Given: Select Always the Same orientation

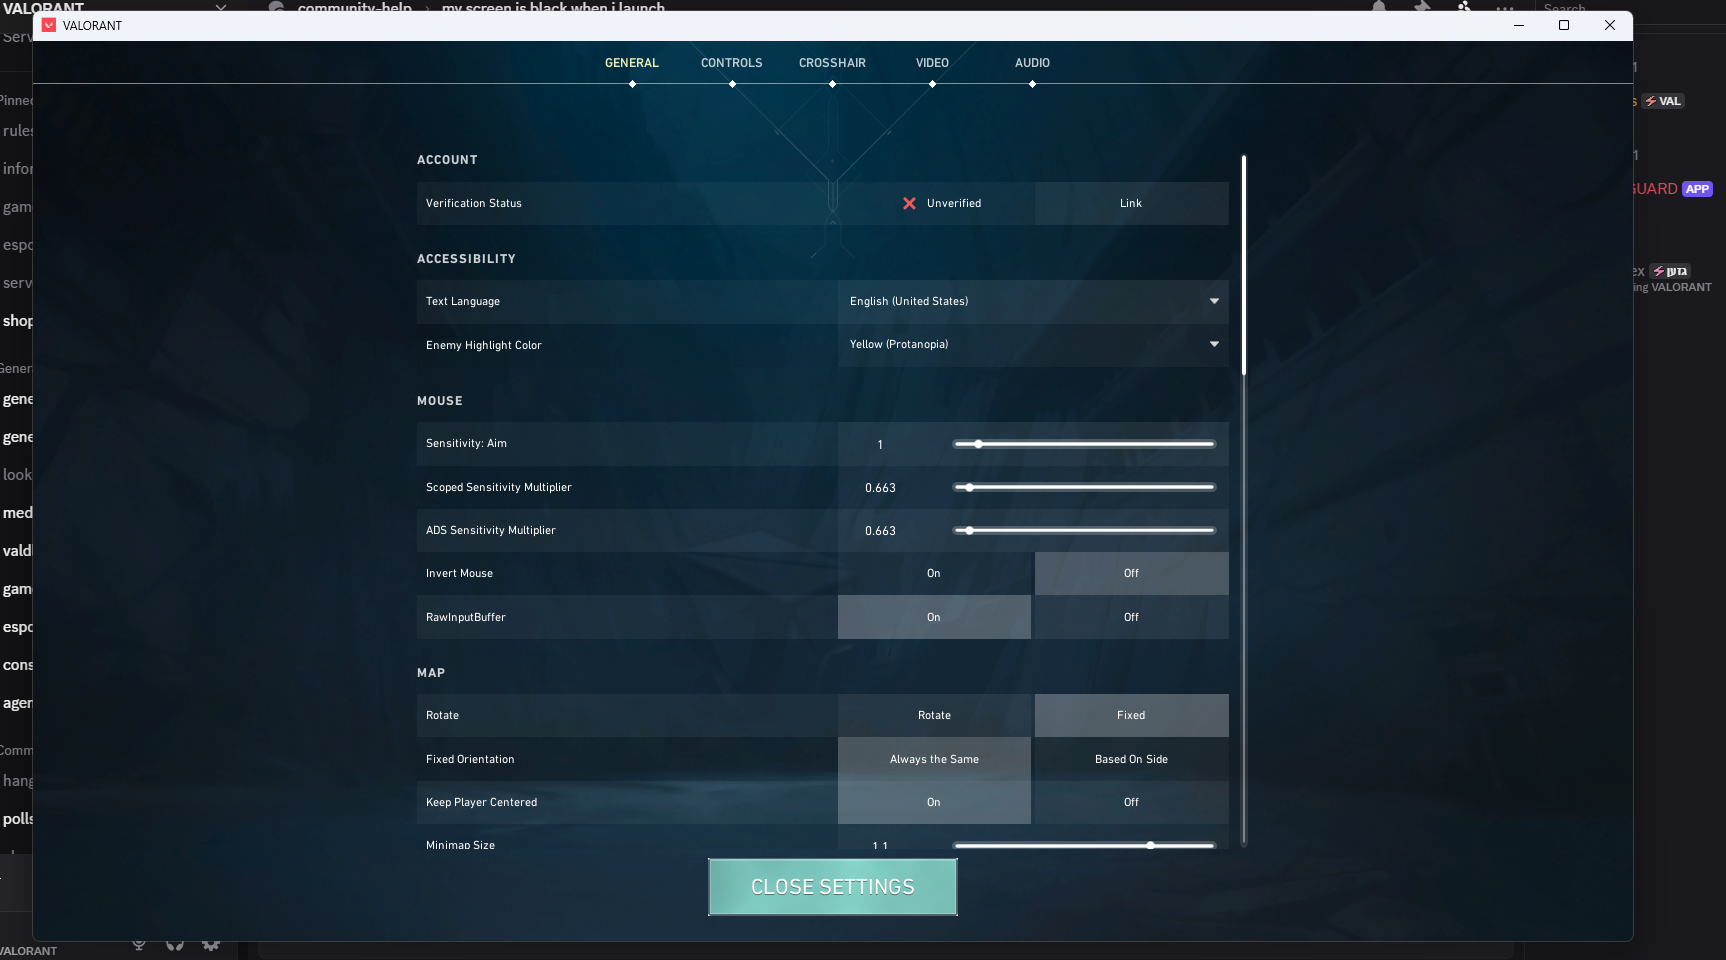Looking at the screenshot, I should pyautogui.click(x=934, y=760).
